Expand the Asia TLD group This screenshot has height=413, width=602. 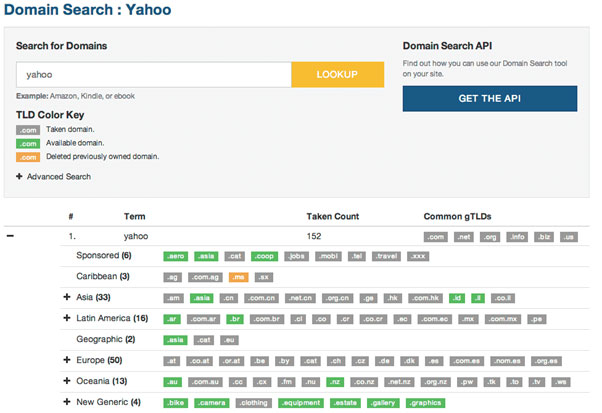(67, 297)
